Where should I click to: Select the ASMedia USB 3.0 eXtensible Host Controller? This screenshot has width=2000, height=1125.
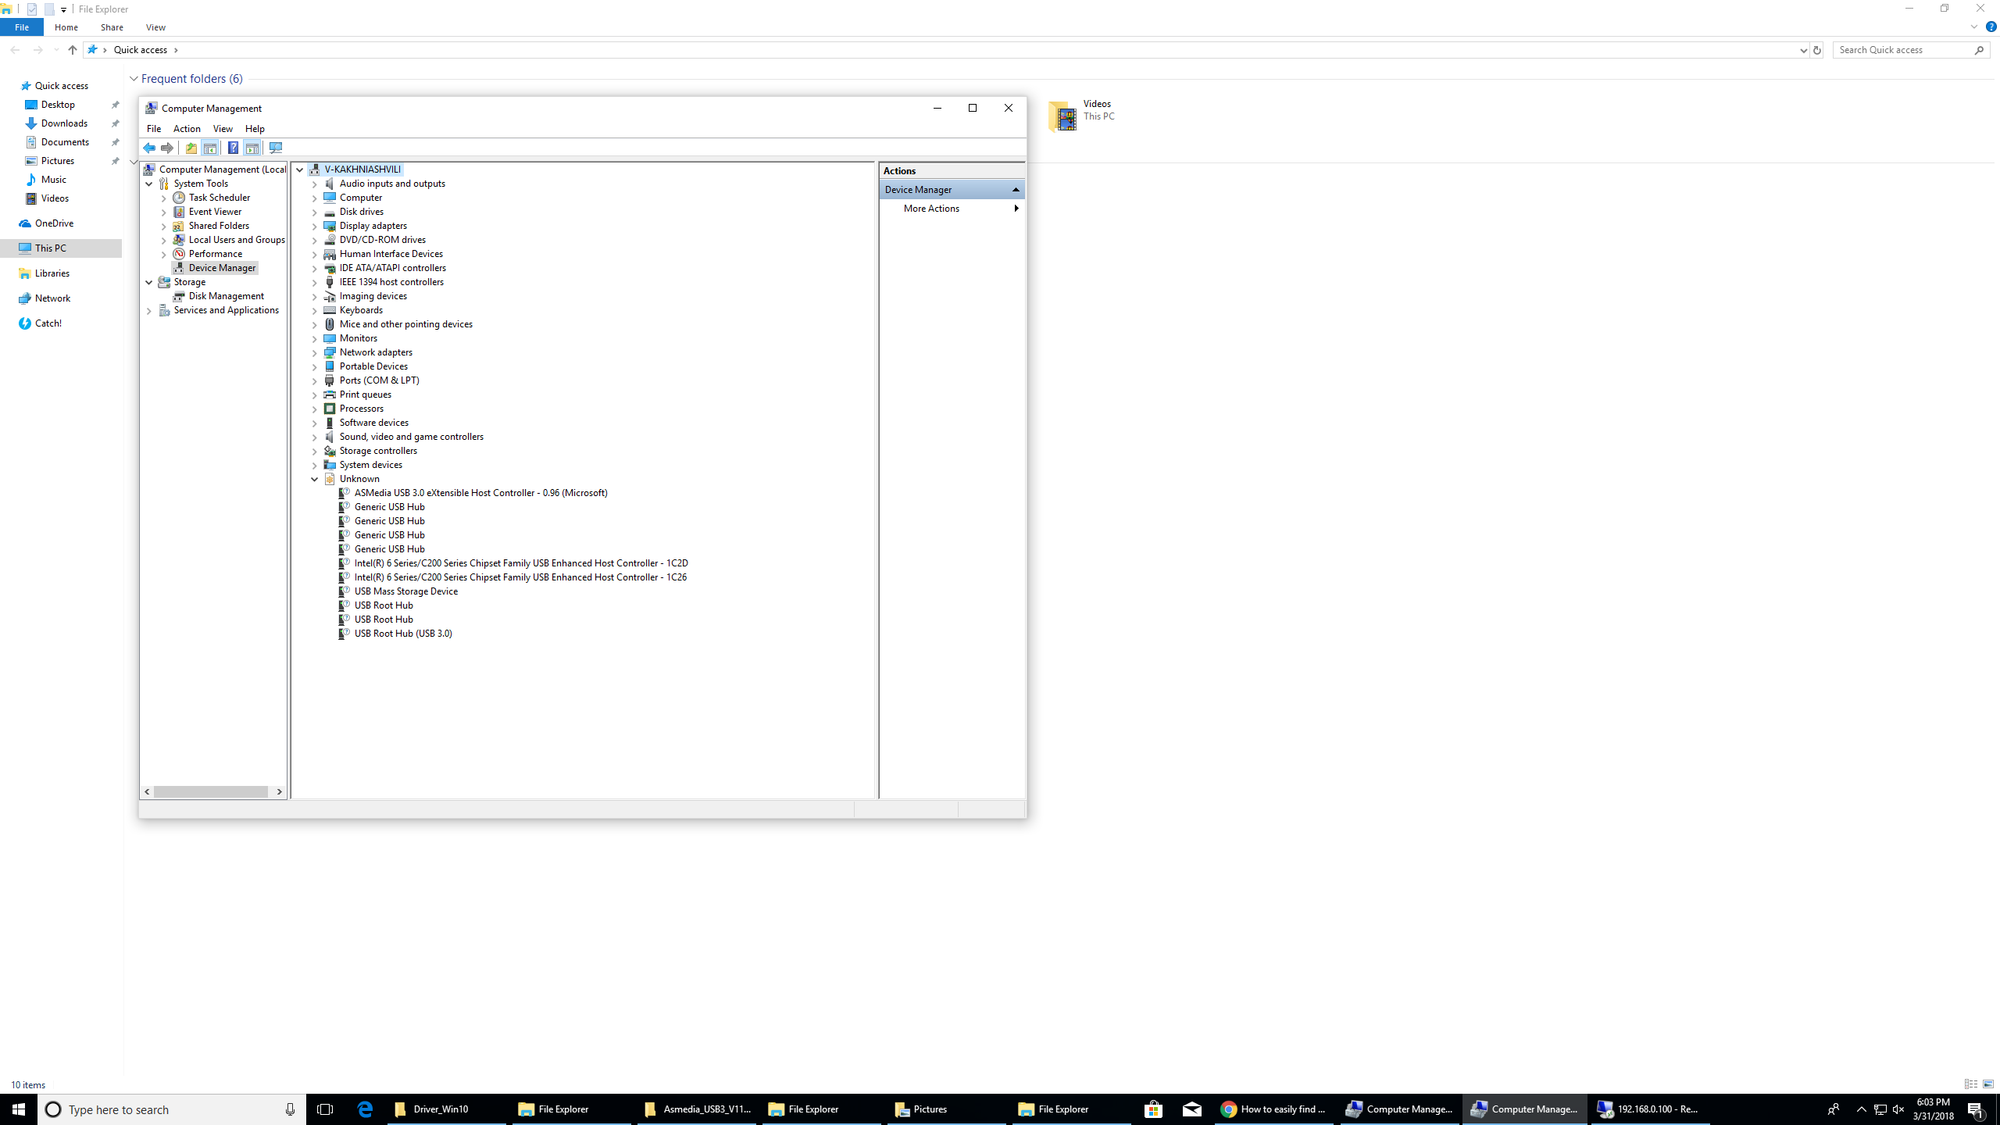click(x=480, y=492)
